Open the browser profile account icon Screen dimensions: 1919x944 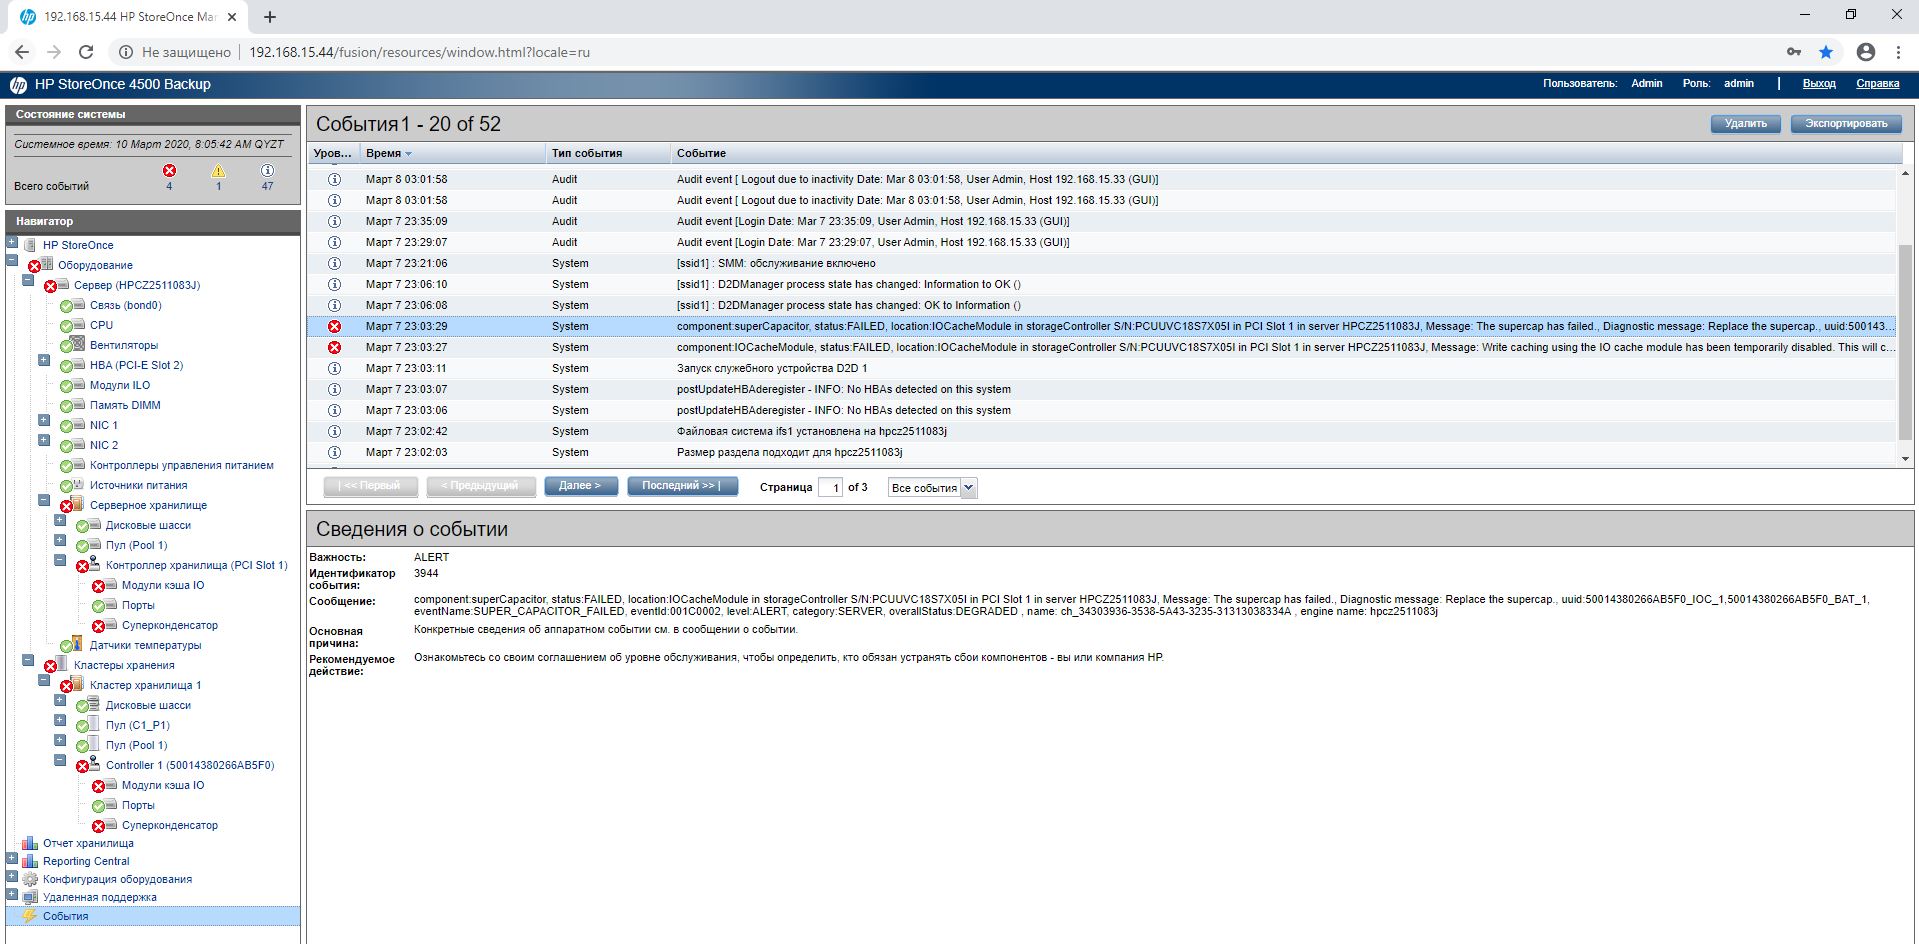pyautogui.click(x=1865, y=52)
